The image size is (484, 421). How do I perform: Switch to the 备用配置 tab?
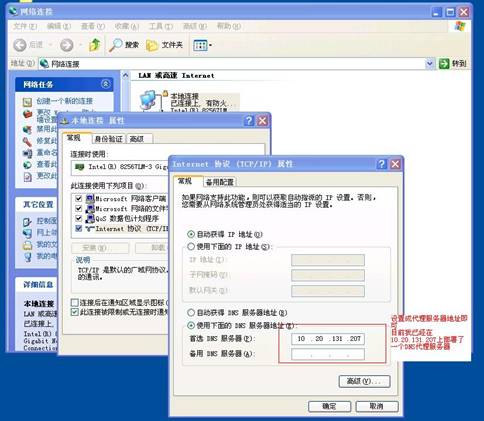[219, 182]
